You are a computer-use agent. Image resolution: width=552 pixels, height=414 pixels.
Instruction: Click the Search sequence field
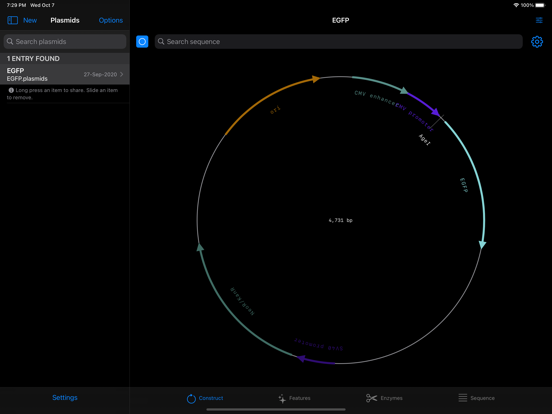click(338, 42)
